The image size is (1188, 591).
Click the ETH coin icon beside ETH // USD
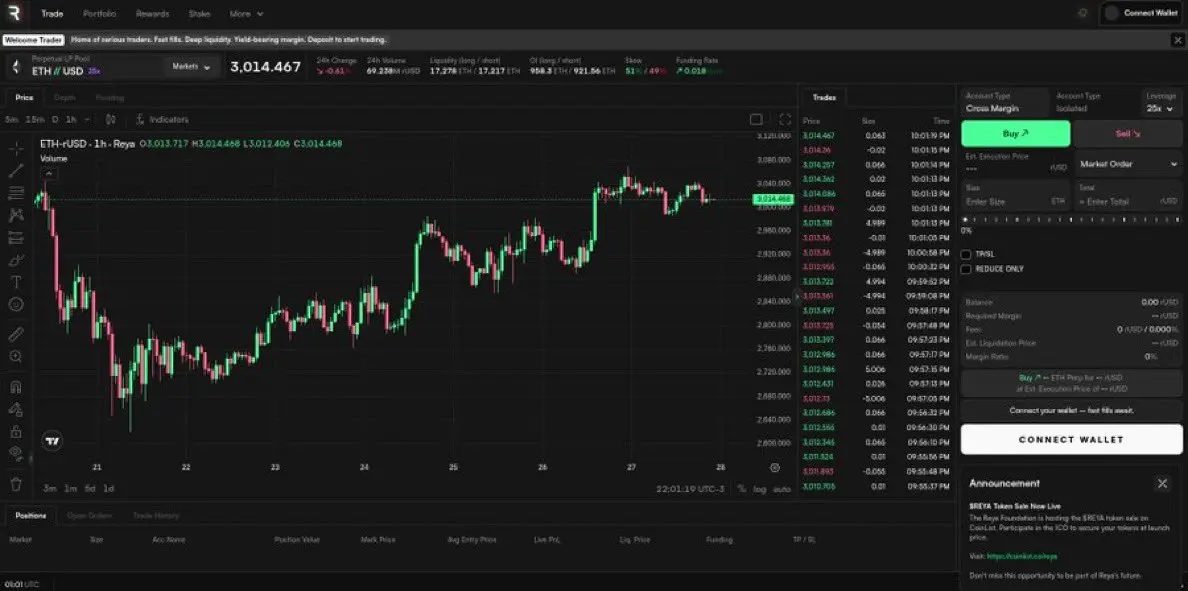tap(16, 67)
